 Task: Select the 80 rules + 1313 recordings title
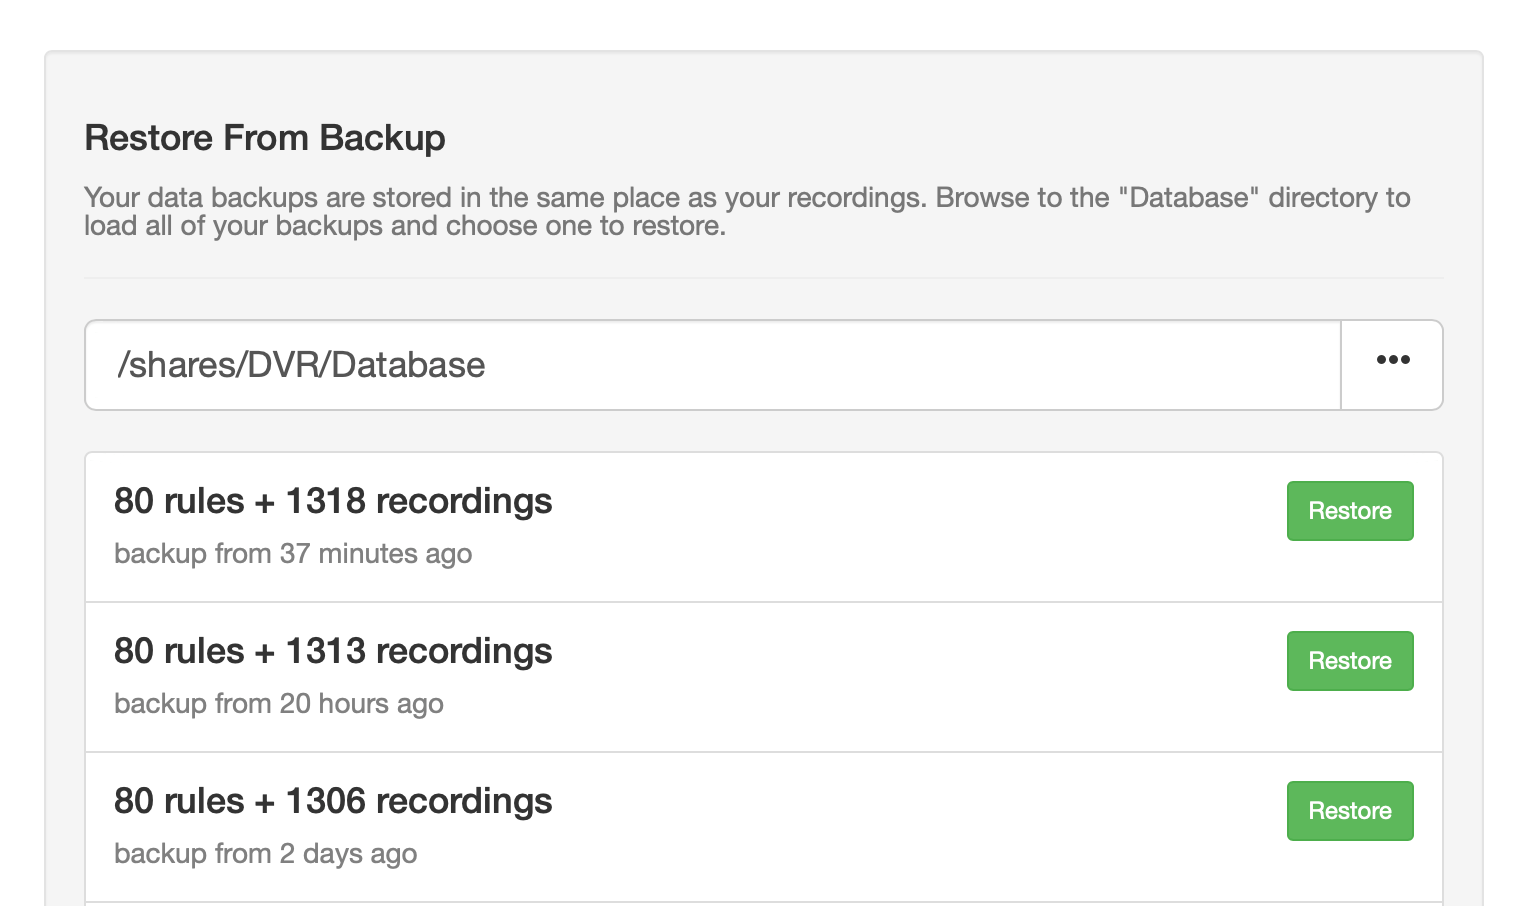coord(333,651)
